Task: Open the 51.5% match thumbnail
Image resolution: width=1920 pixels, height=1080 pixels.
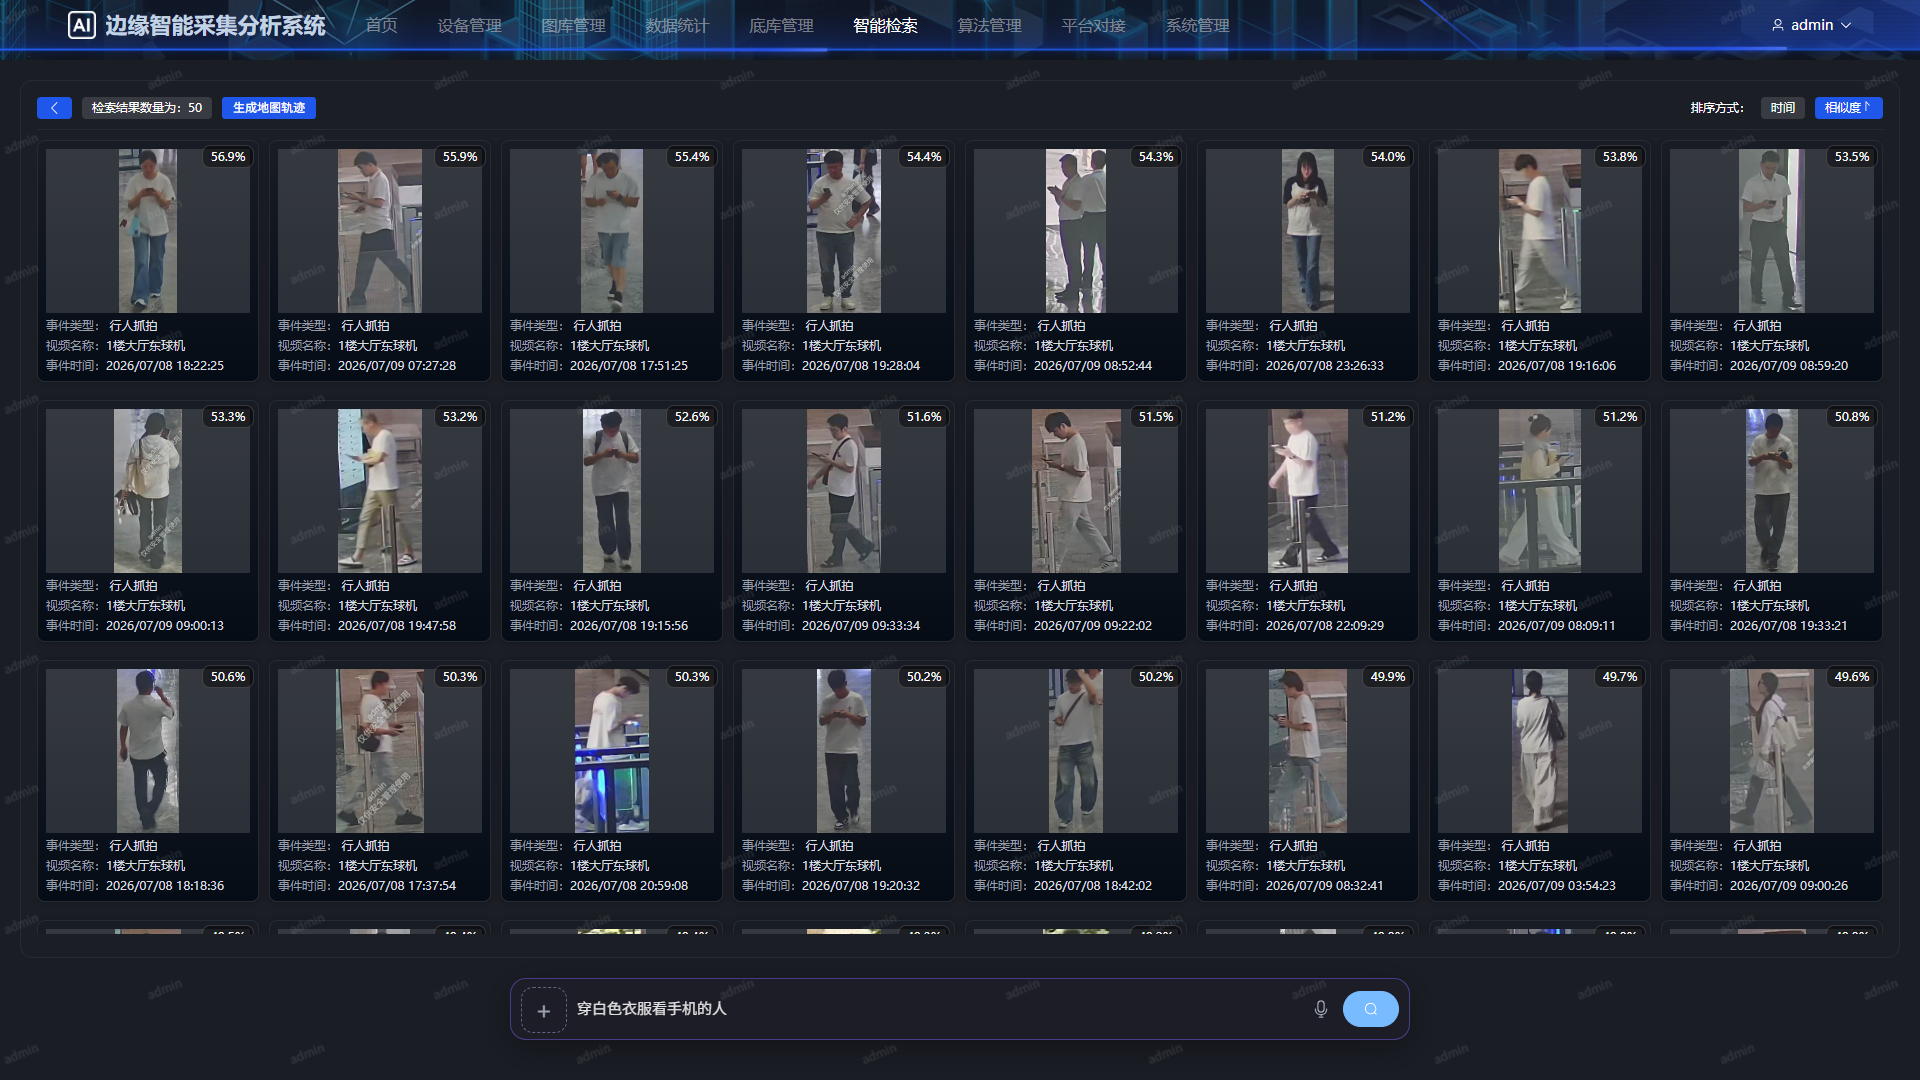Action: tap(1076, 491)
